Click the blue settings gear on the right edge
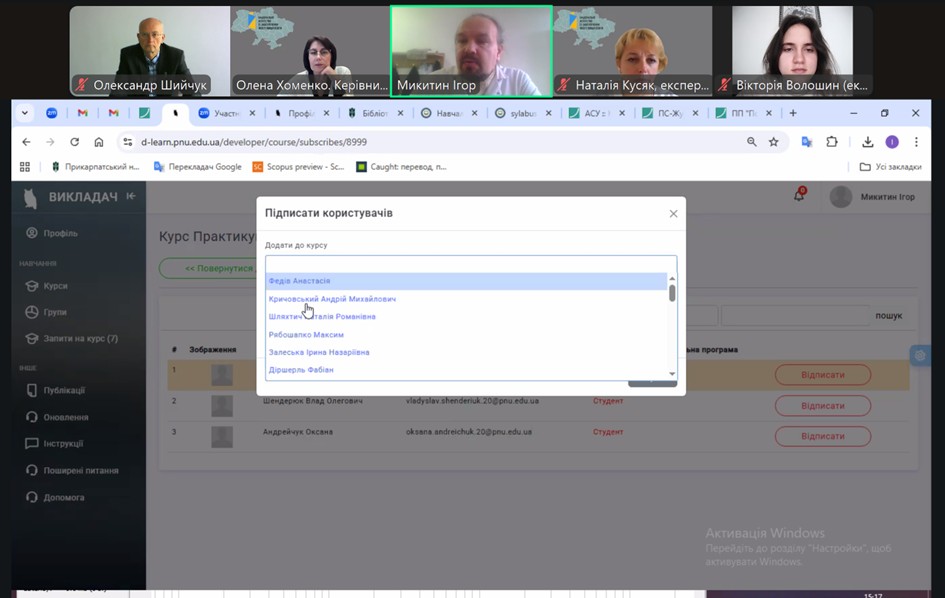945x598 pixels. 919,355
